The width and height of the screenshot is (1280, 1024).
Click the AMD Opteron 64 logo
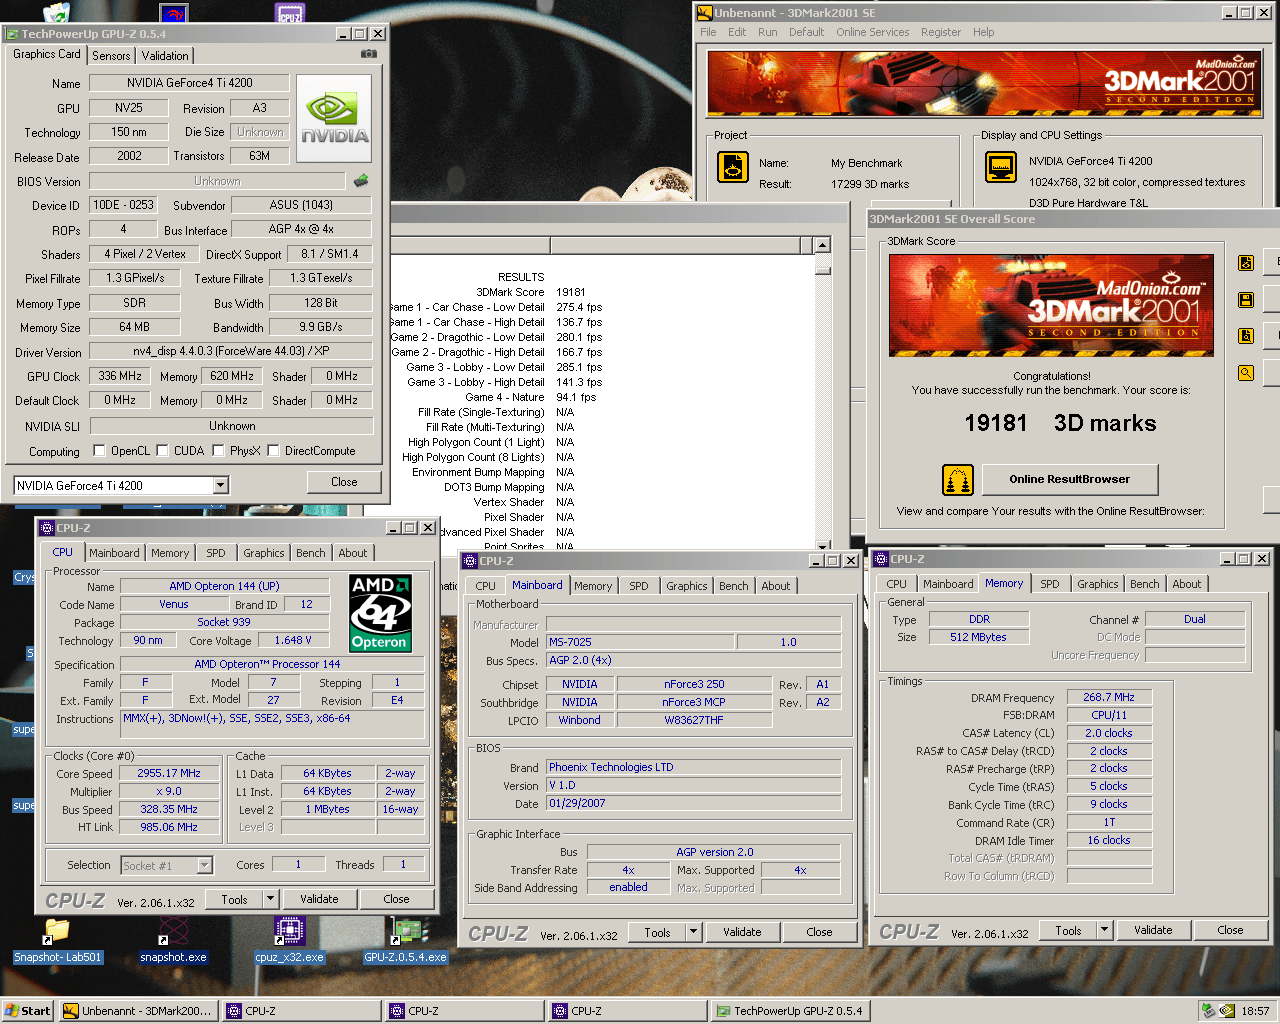[380, 613]
